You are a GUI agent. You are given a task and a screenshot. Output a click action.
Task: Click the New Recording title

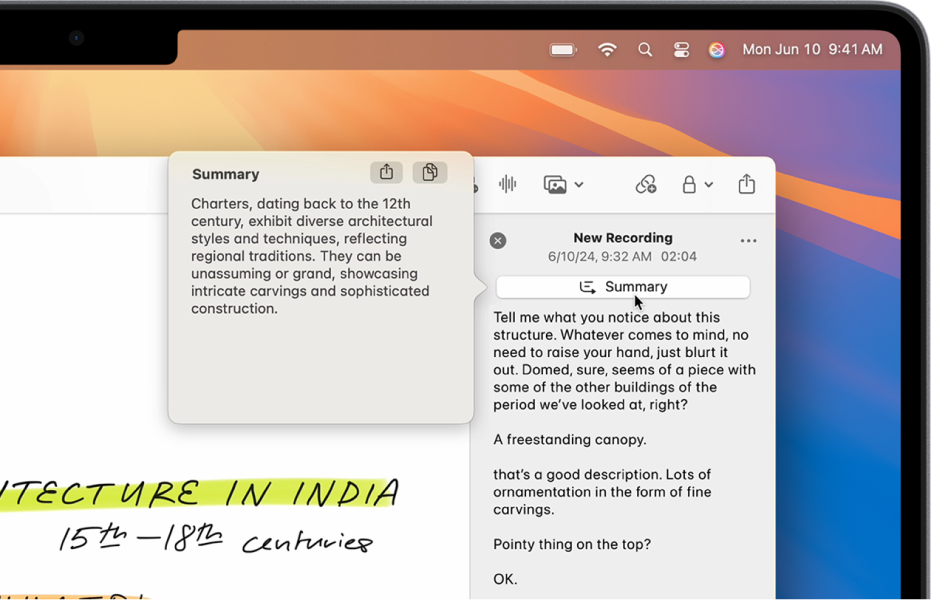(623, 238)
